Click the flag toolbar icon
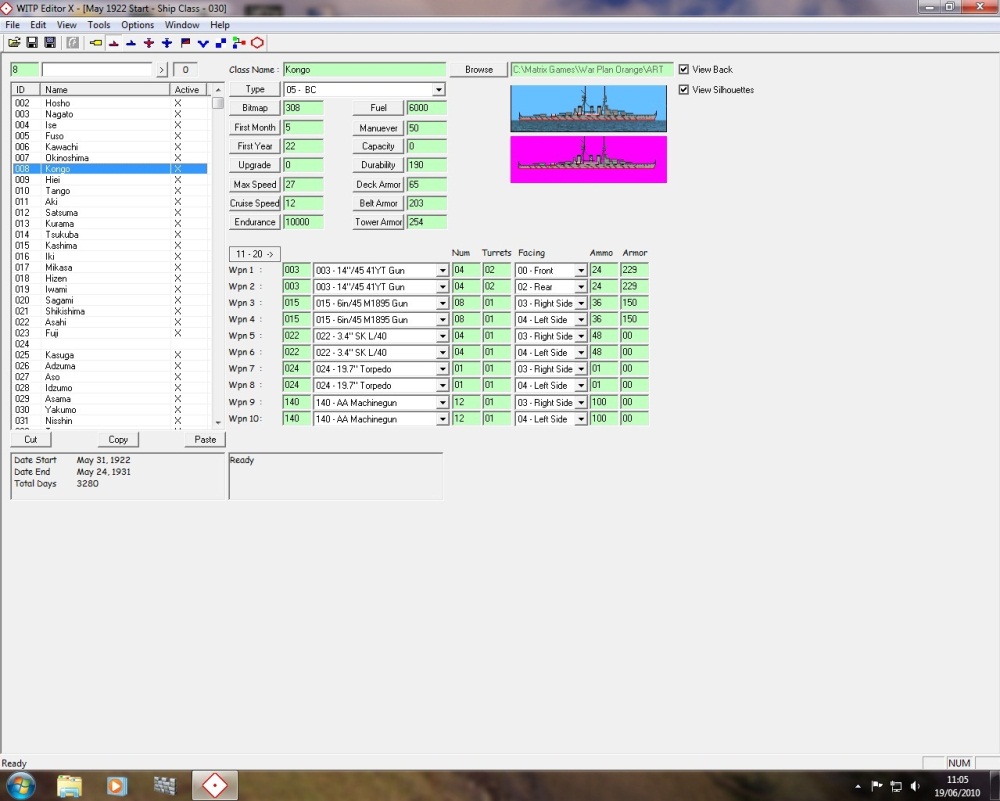Image resolution: width=1000 pixels, height=801 pixels. click(x=186, y=43)
